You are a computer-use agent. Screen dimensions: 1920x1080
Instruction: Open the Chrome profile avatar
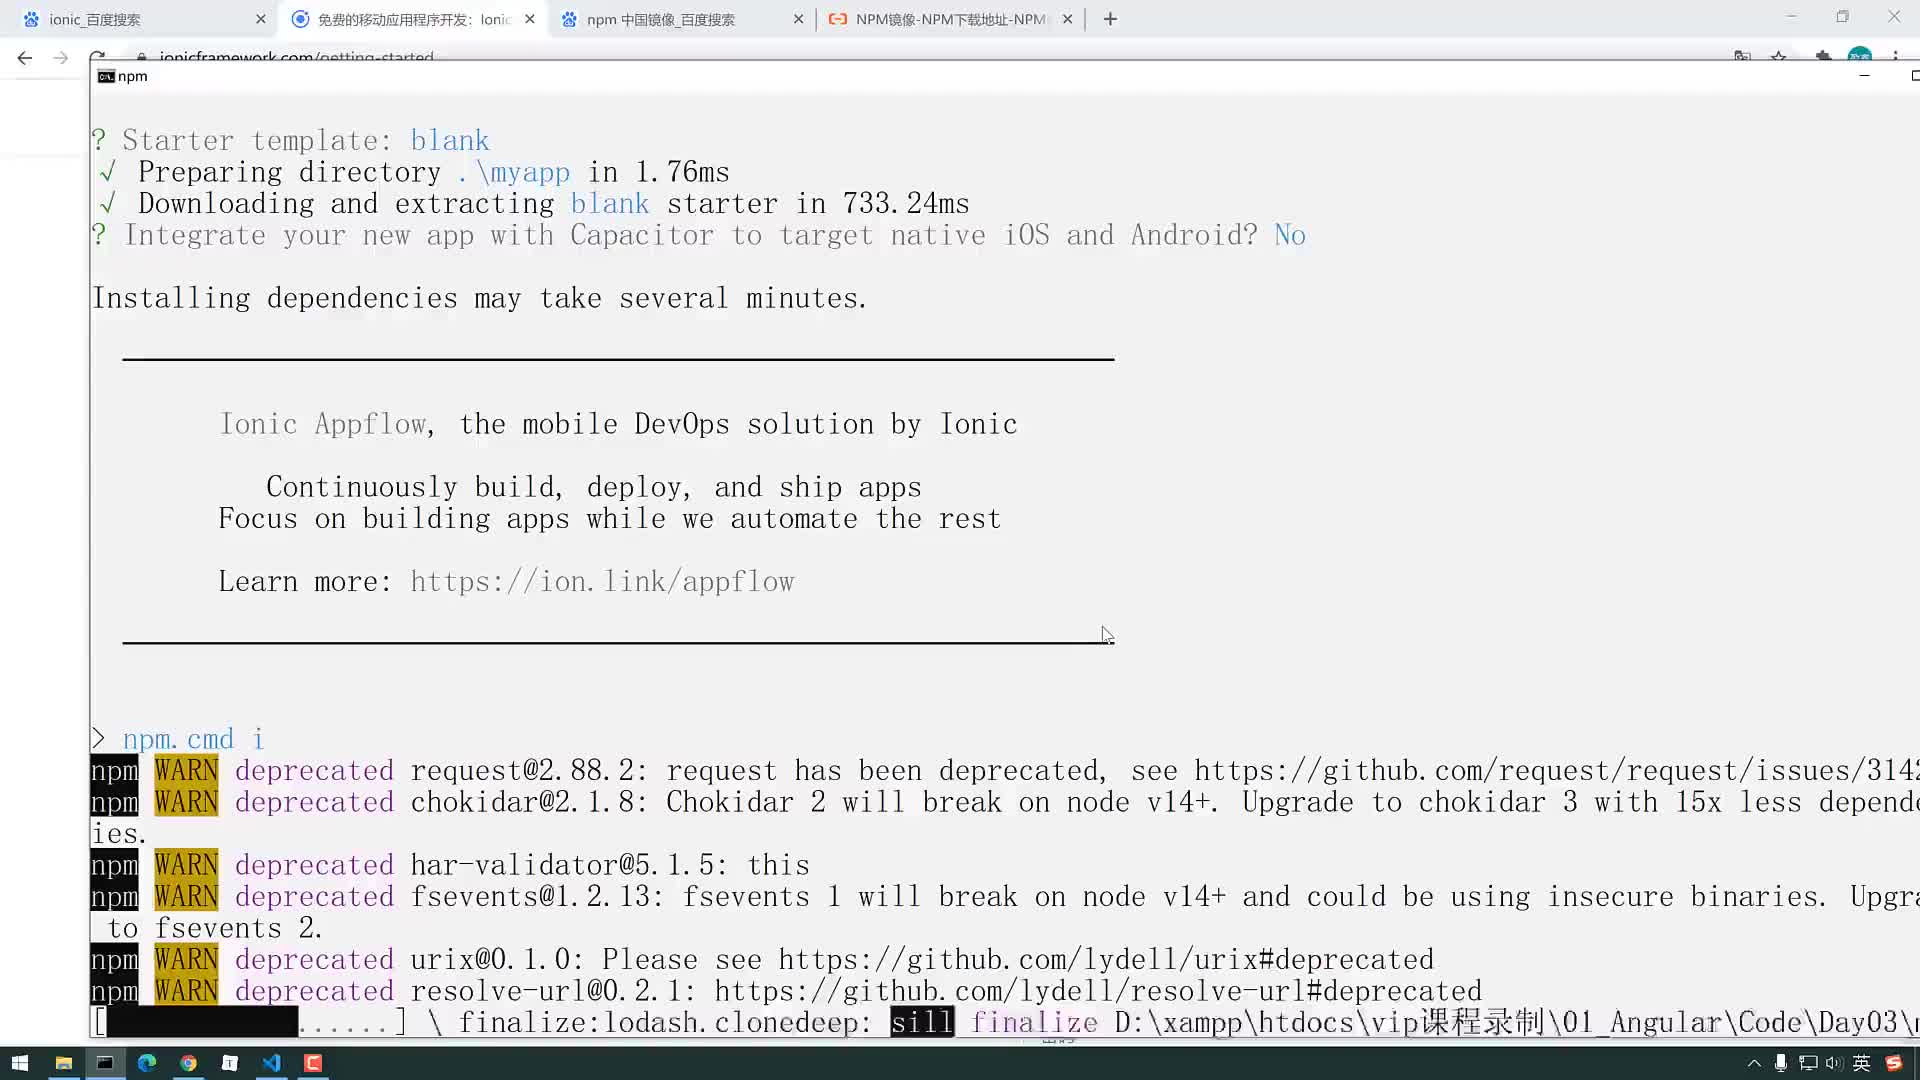(1860, 56)
